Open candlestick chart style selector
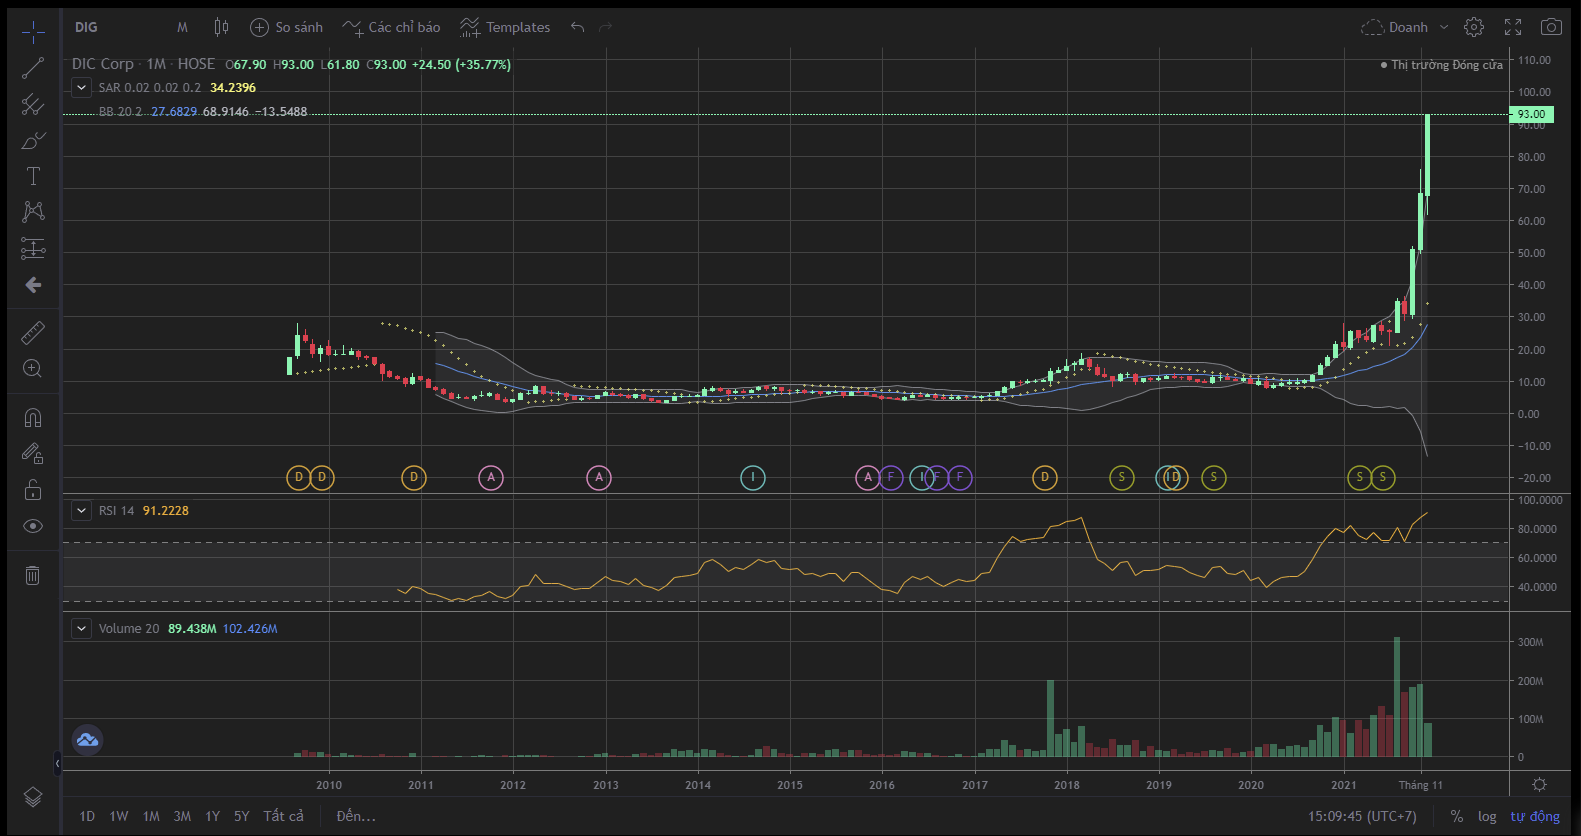 click(x=221, y=27)
